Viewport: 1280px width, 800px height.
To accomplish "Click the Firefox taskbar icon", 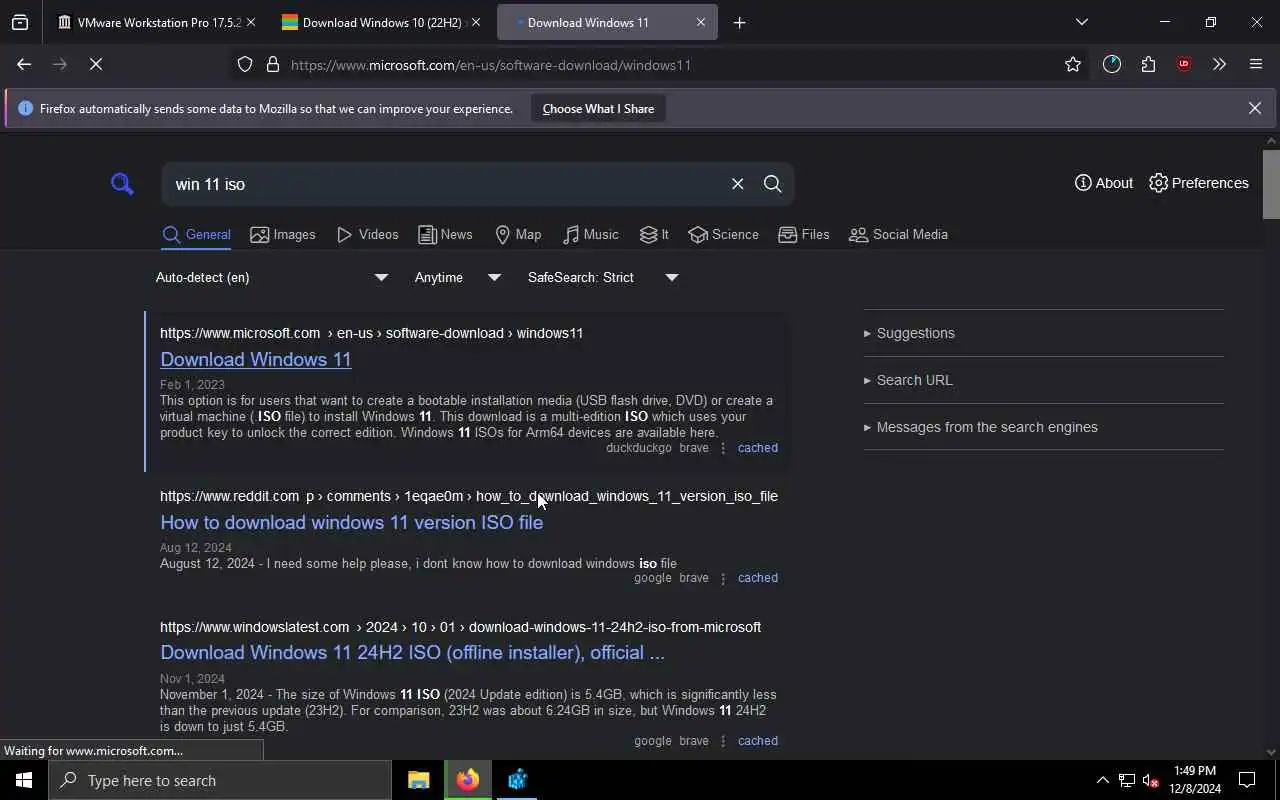I will coord(468,780).
